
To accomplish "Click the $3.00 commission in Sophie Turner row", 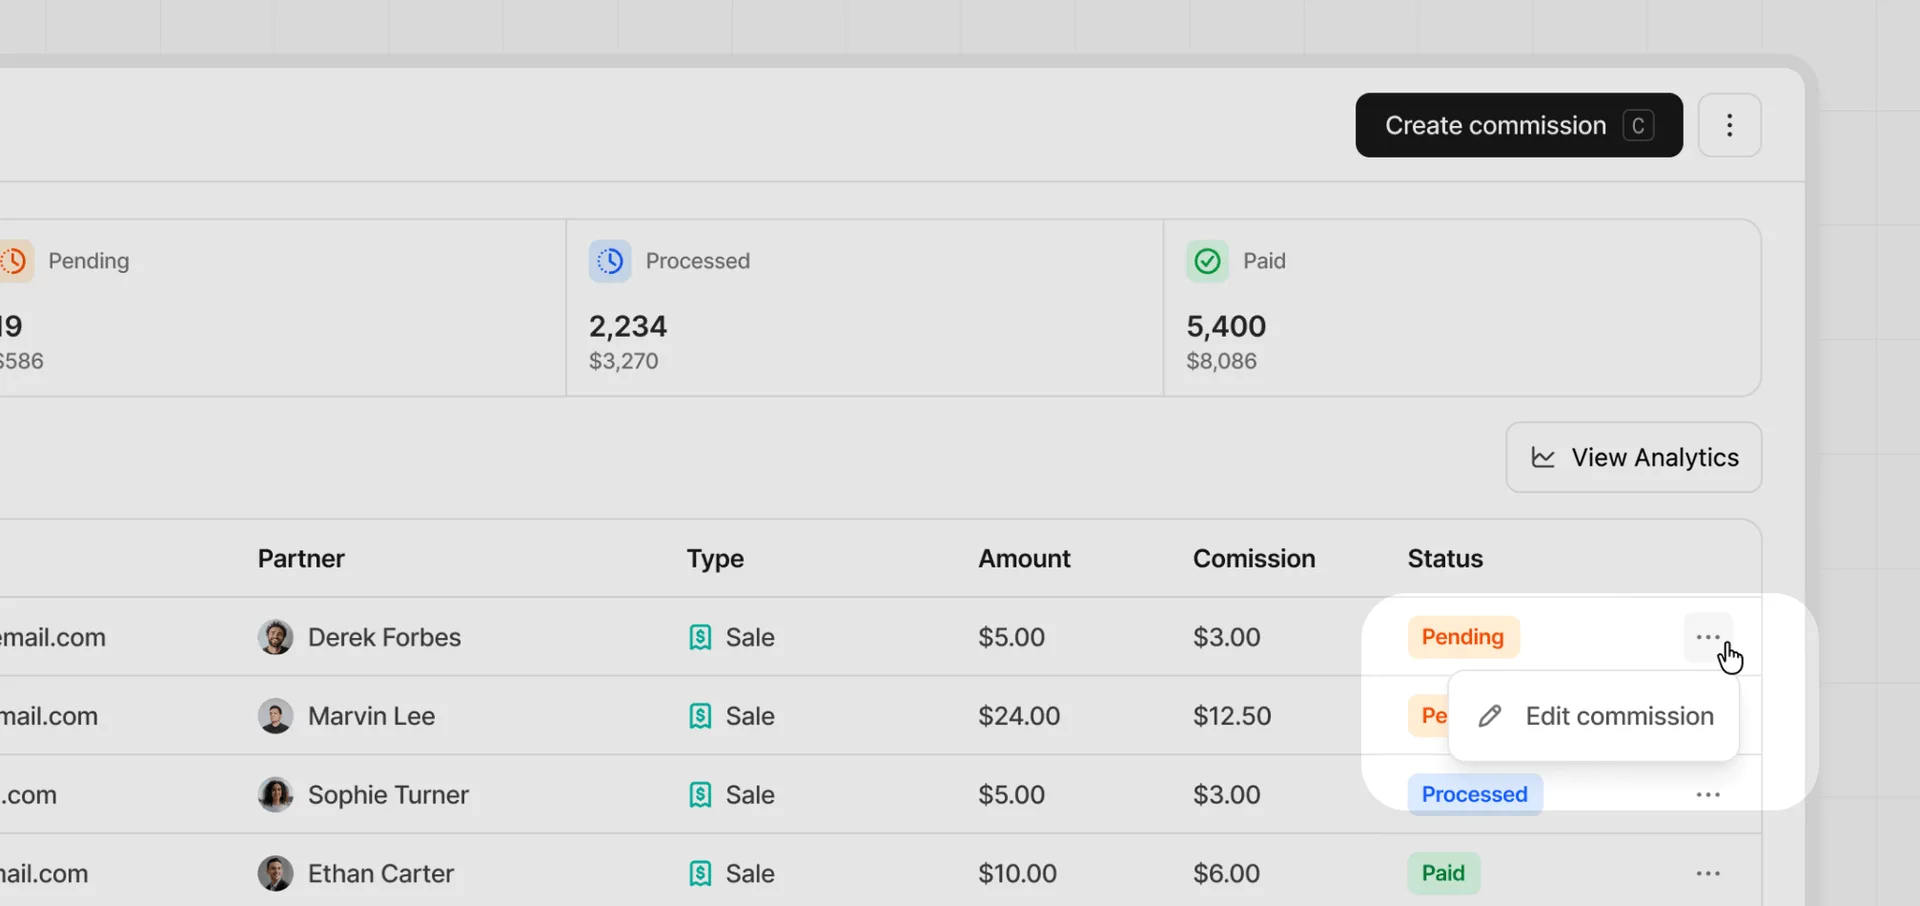I will [1226, 794].
